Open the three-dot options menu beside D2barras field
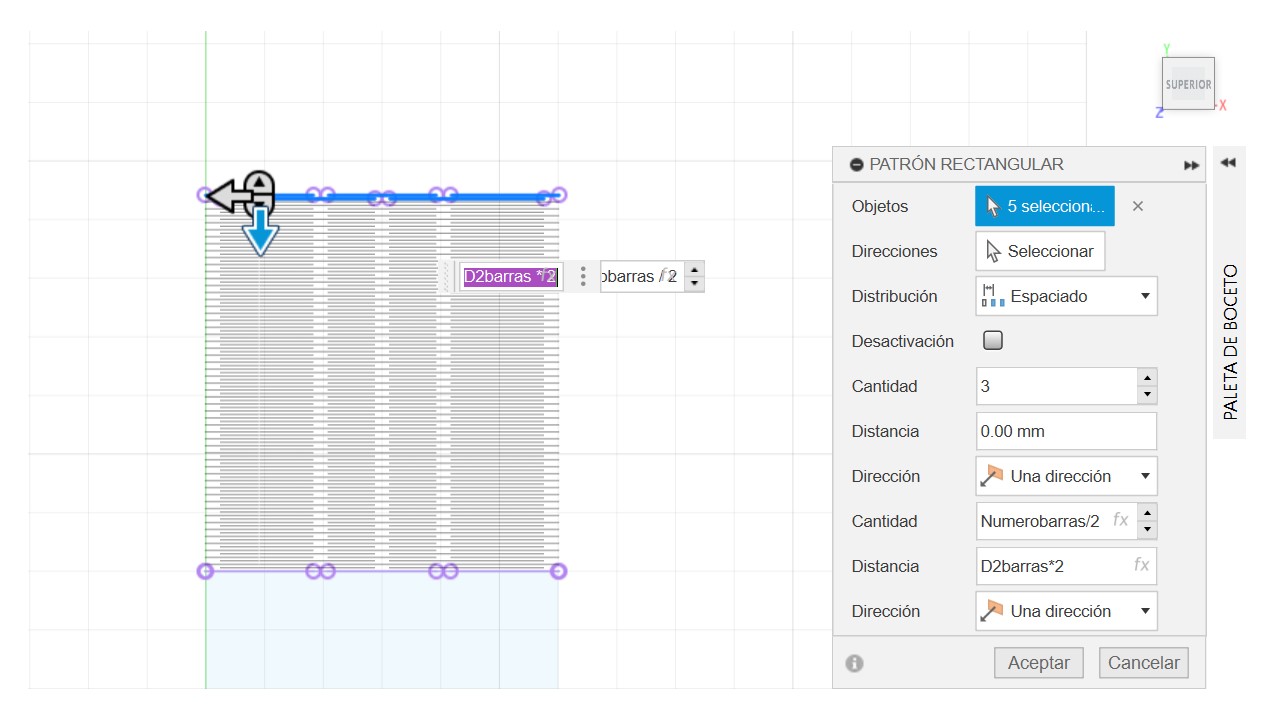Screen dimensions: 1280x720 [x=583, y=277]
